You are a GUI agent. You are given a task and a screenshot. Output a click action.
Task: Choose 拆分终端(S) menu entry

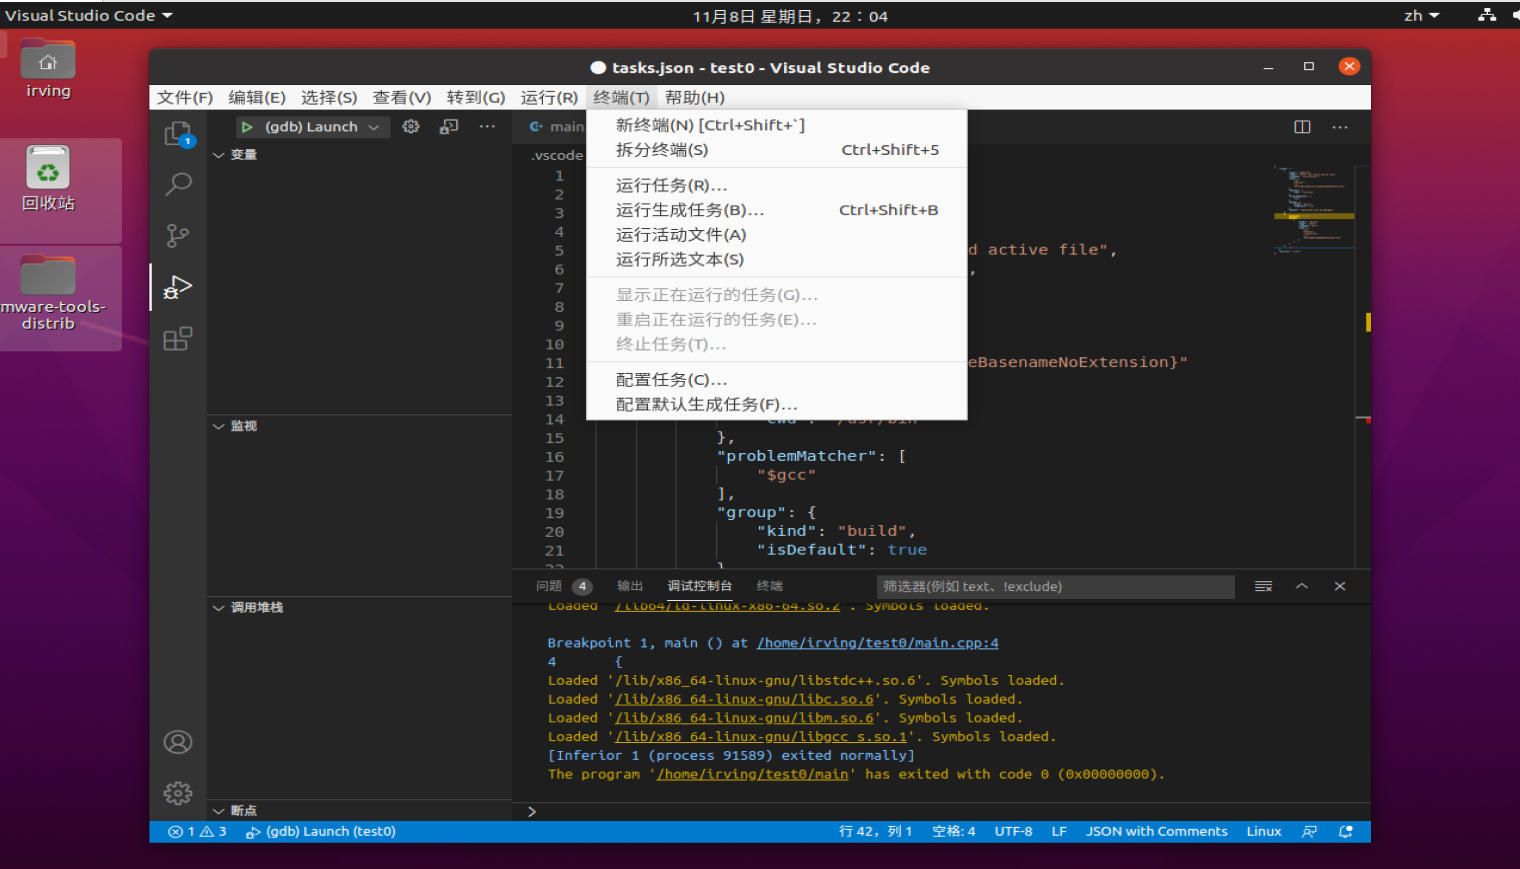(x=777, y=150)
